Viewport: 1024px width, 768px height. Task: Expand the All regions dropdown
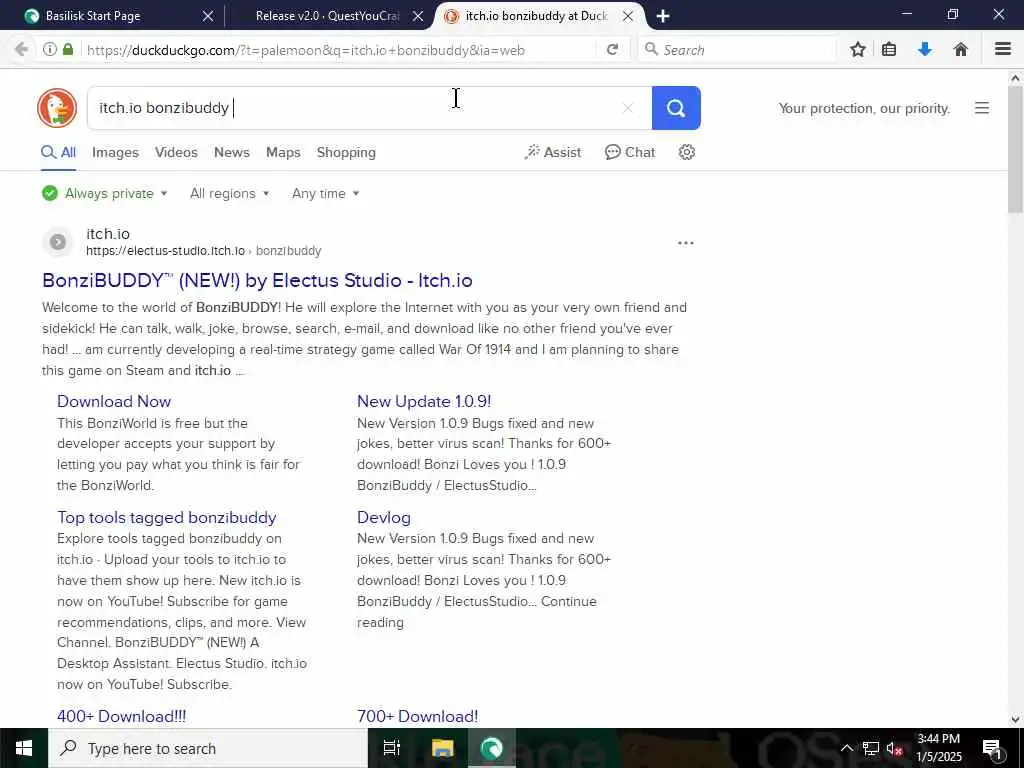point(229,193)
